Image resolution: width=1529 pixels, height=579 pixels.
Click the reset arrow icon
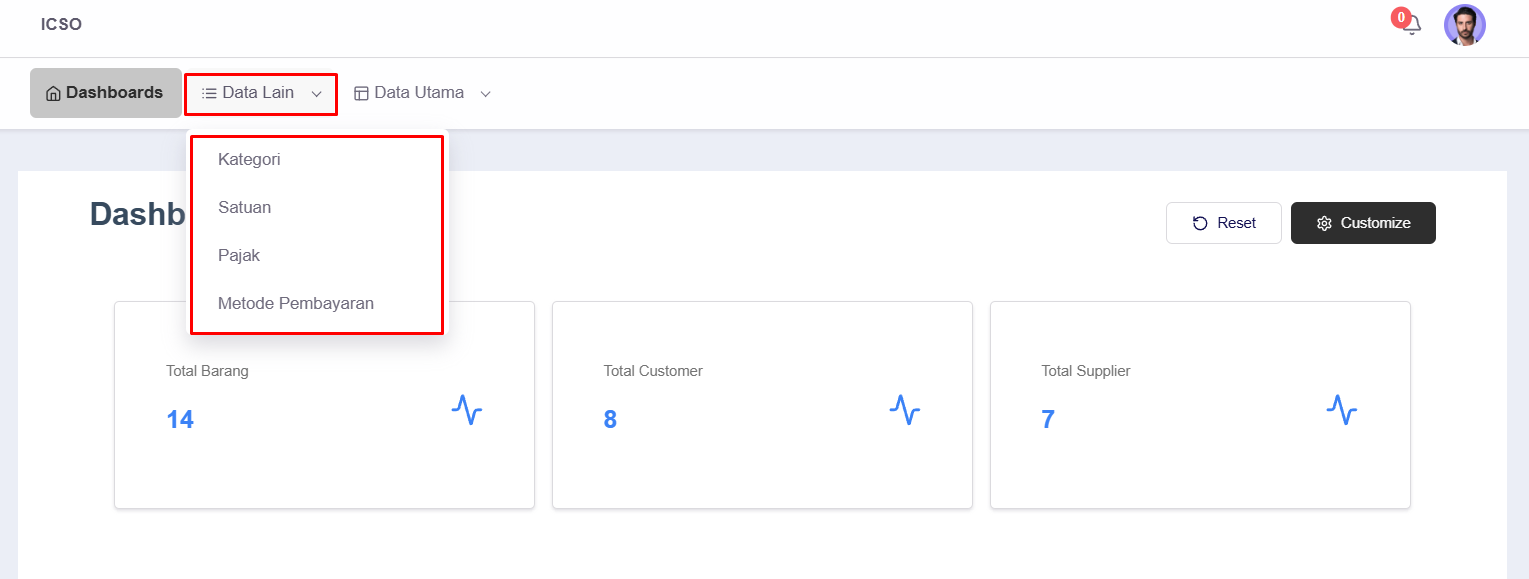tap(1200, 223)
